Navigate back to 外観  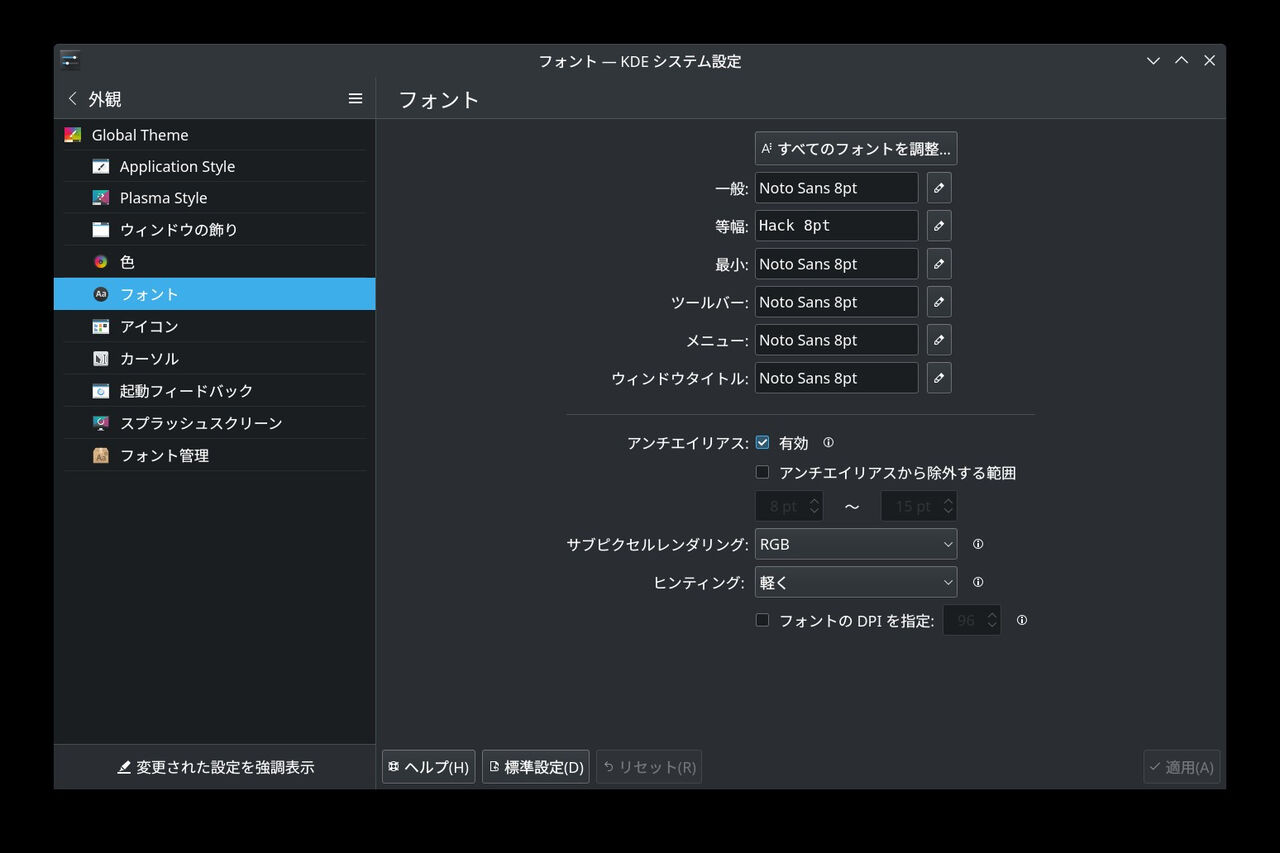[x=71, y=98]
